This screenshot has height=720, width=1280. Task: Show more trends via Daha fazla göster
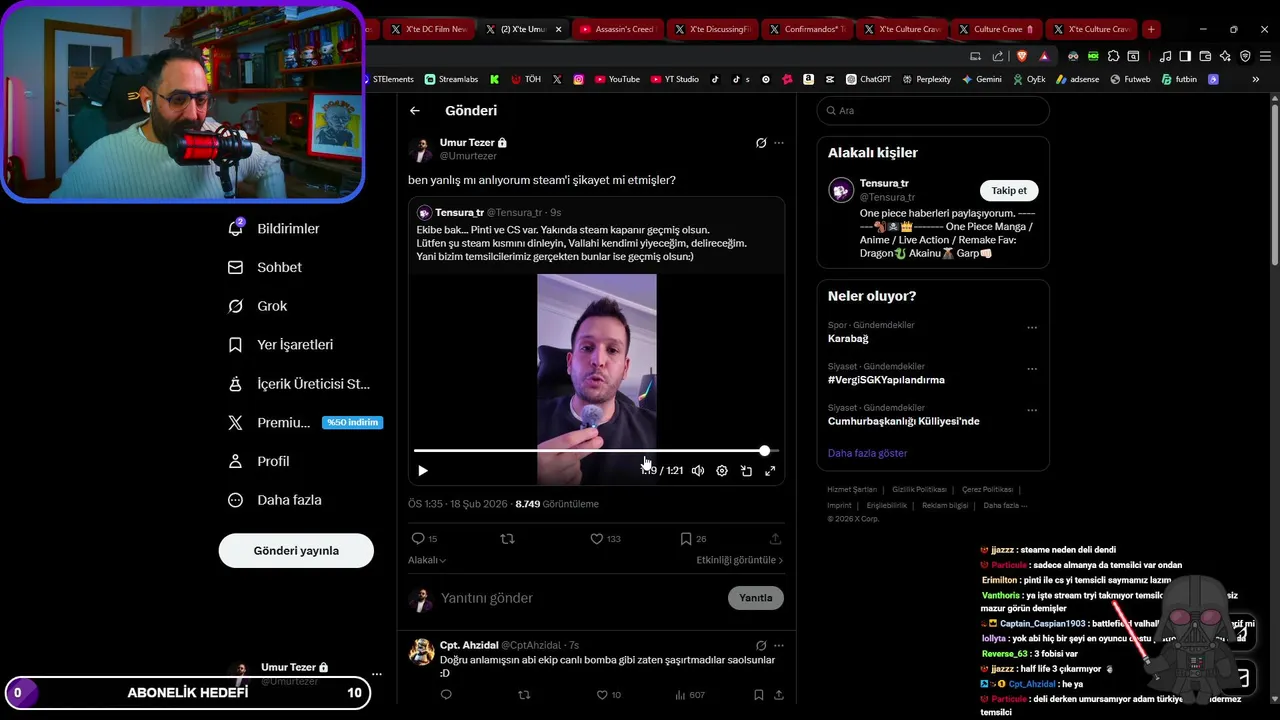coord(867,453)
